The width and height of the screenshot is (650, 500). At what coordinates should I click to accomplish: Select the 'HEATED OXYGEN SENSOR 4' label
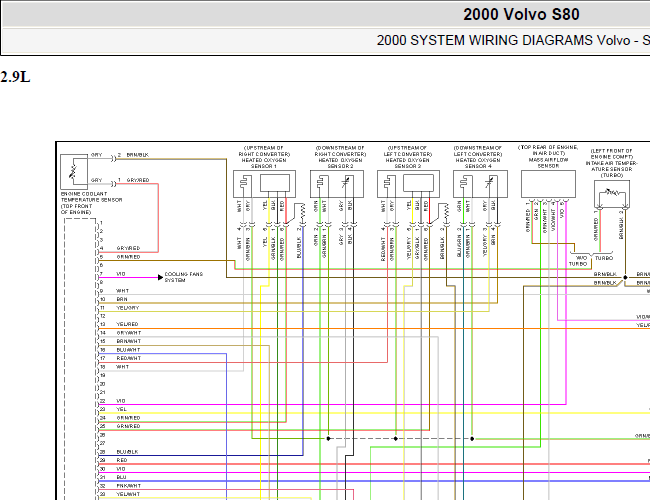478,163
